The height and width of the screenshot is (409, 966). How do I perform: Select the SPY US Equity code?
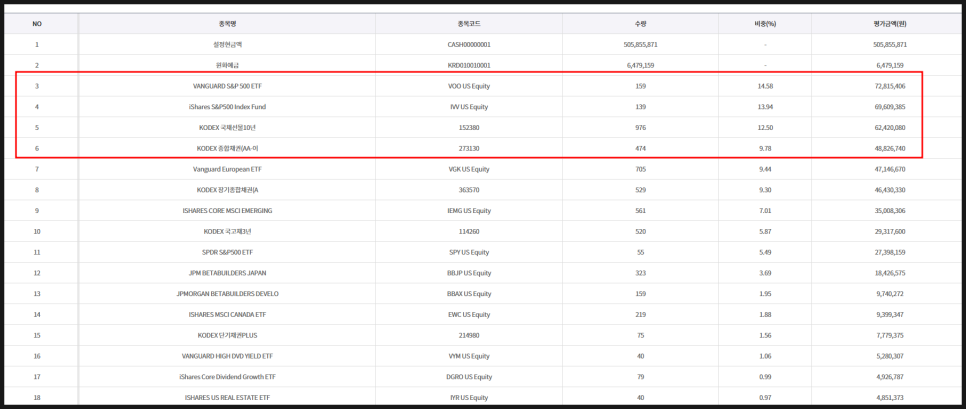click(469, 253)
